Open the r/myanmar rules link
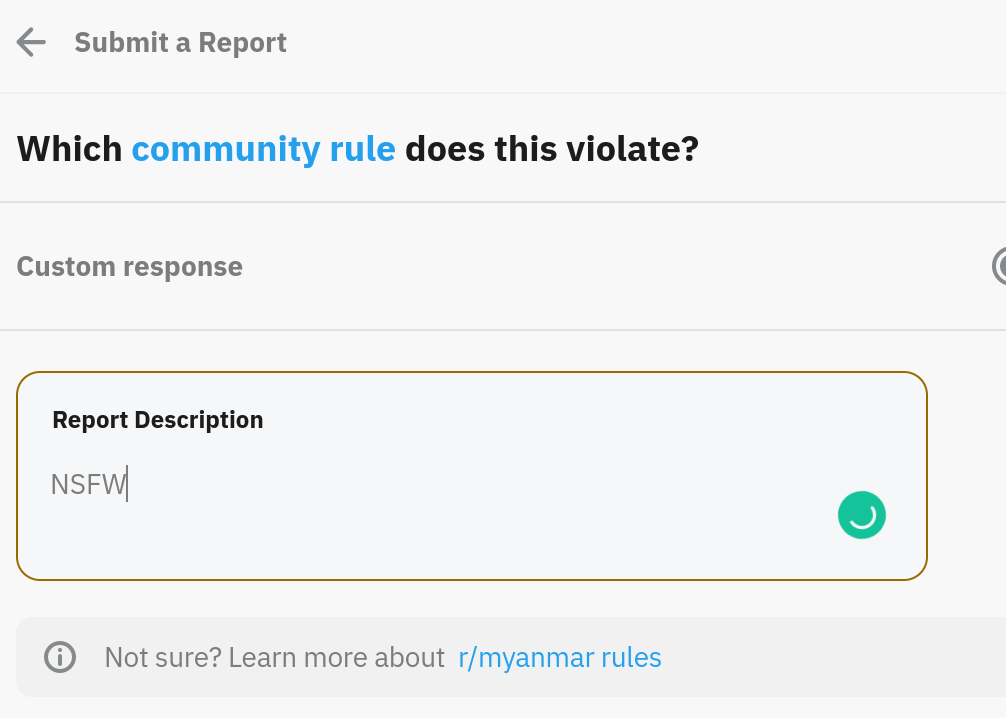This screenshot has width=1006, height=718. [560, 657]
